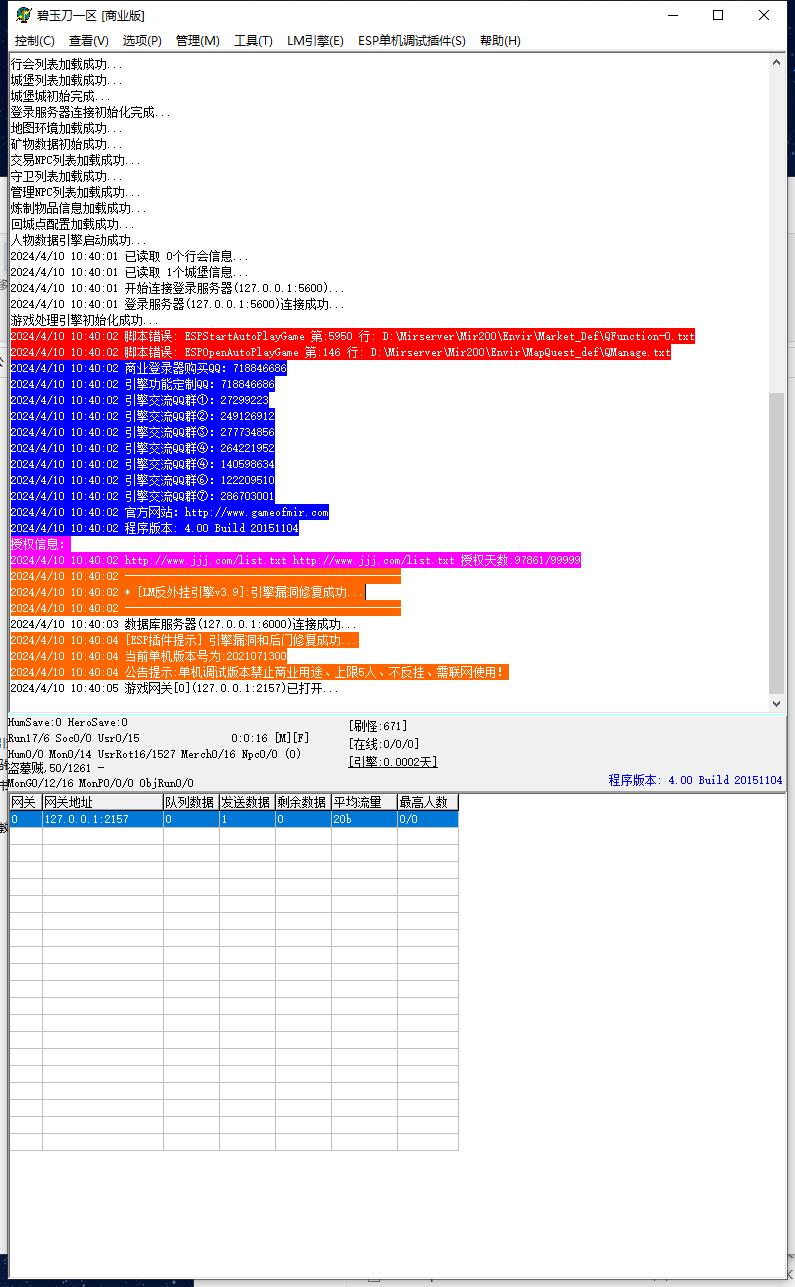Click the 网关地址 column header
The height and width of the screenshot is (1287, 795).
(x=102, y=802)
